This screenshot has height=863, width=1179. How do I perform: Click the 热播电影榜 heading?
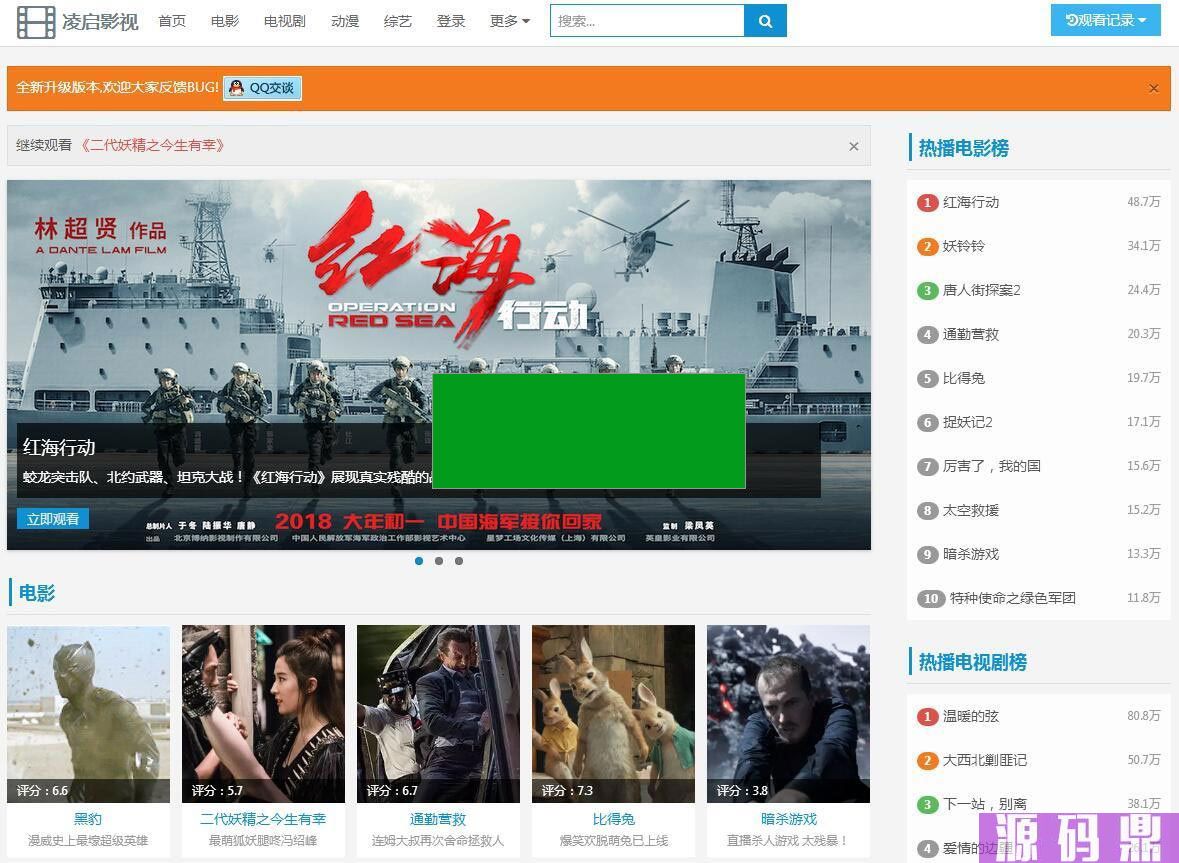click(963, 148)
